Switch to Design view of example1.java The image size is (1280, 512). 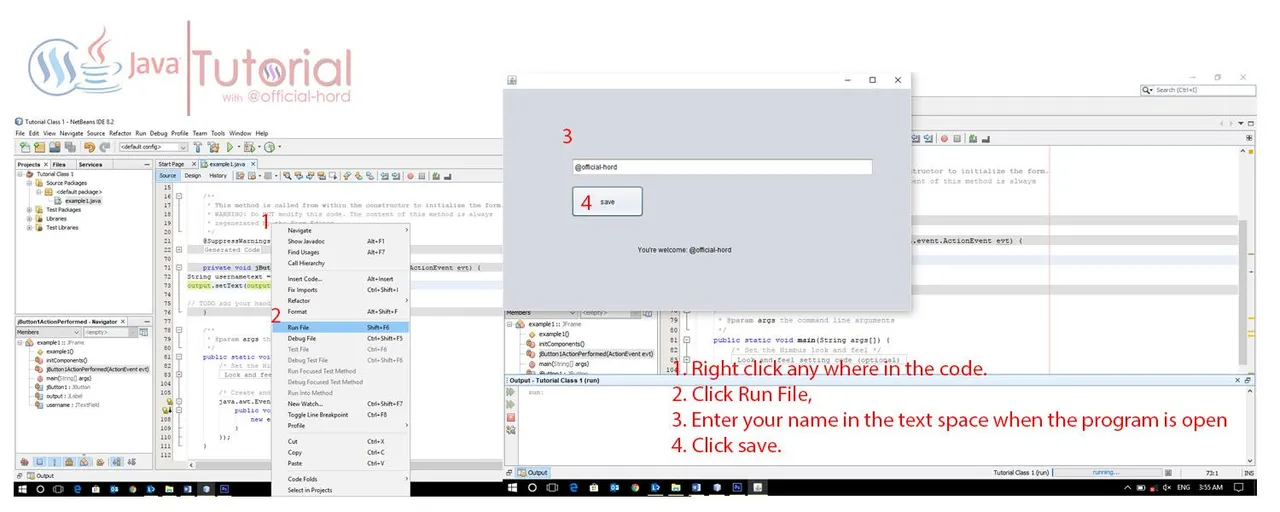pyautogui.click(x=192, y=176)
